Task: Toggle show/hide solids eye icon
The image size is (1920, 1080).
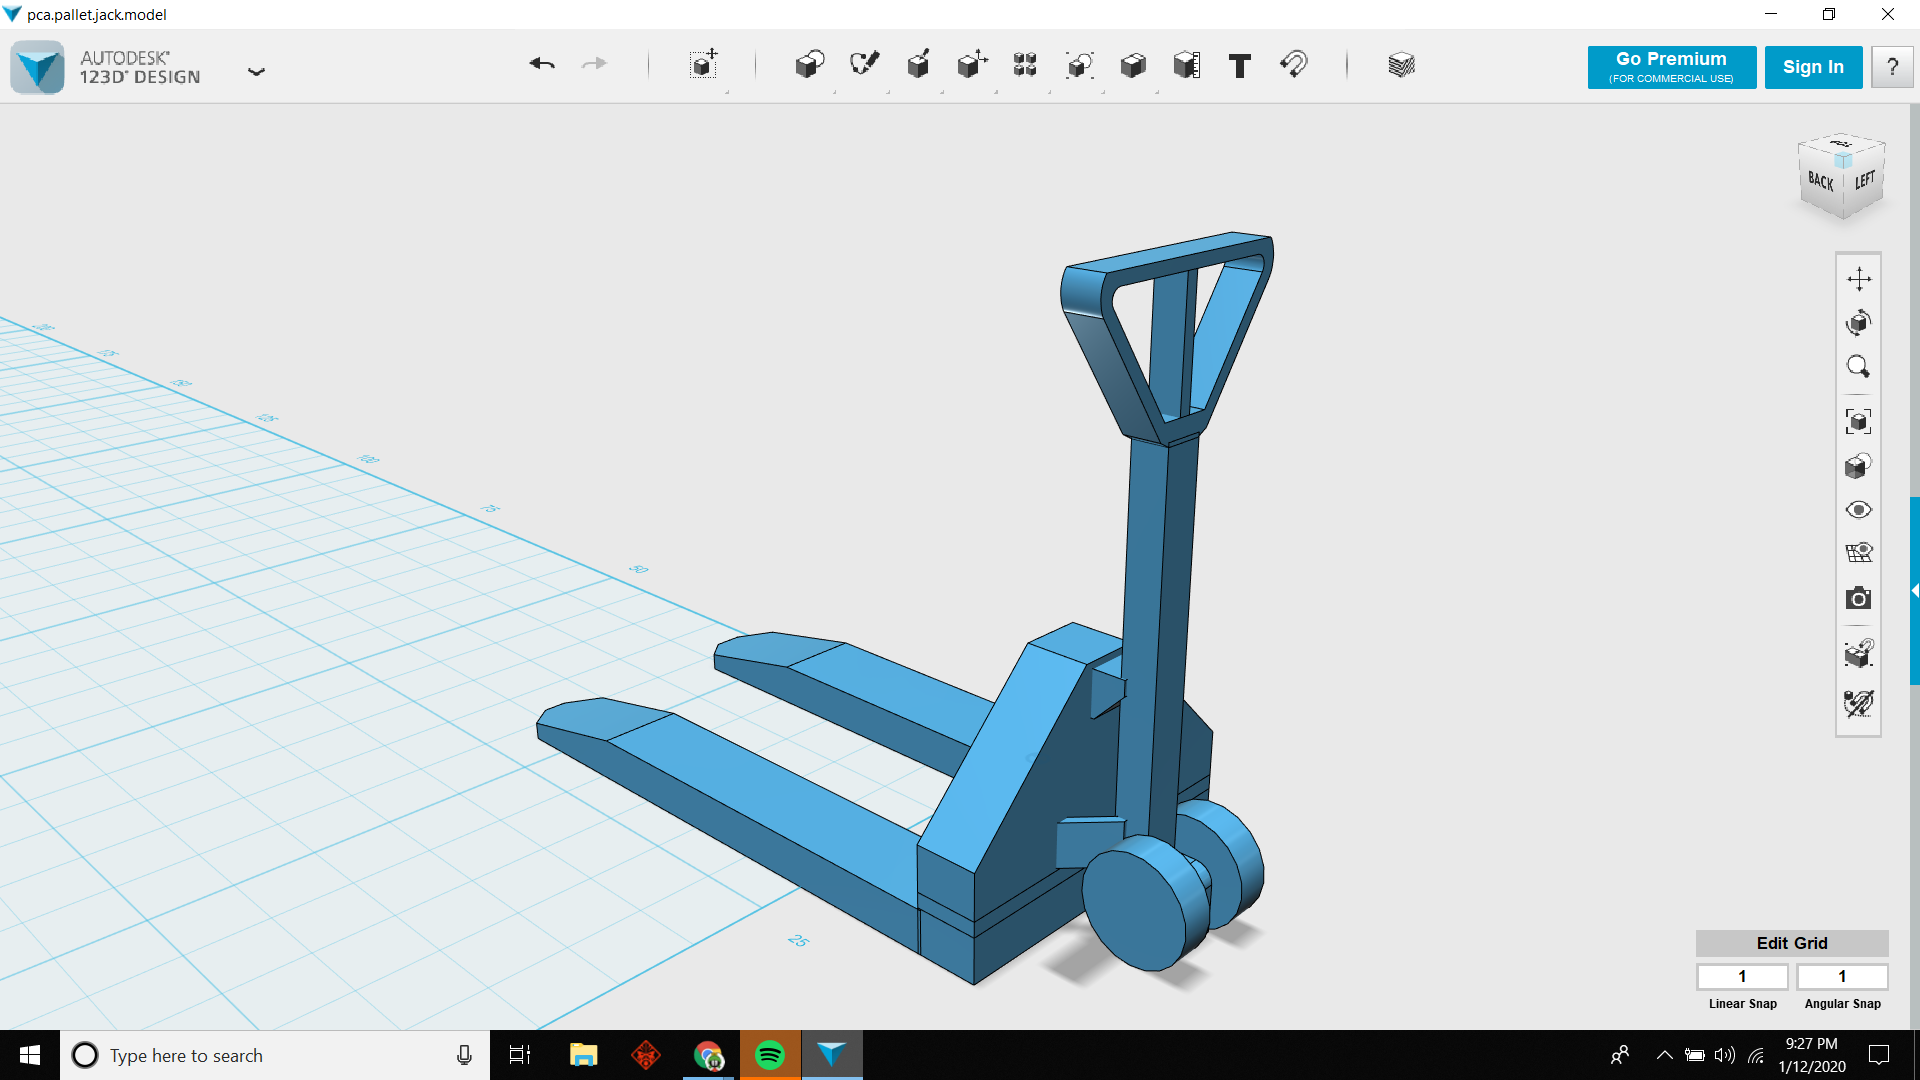Action: 1859,510
